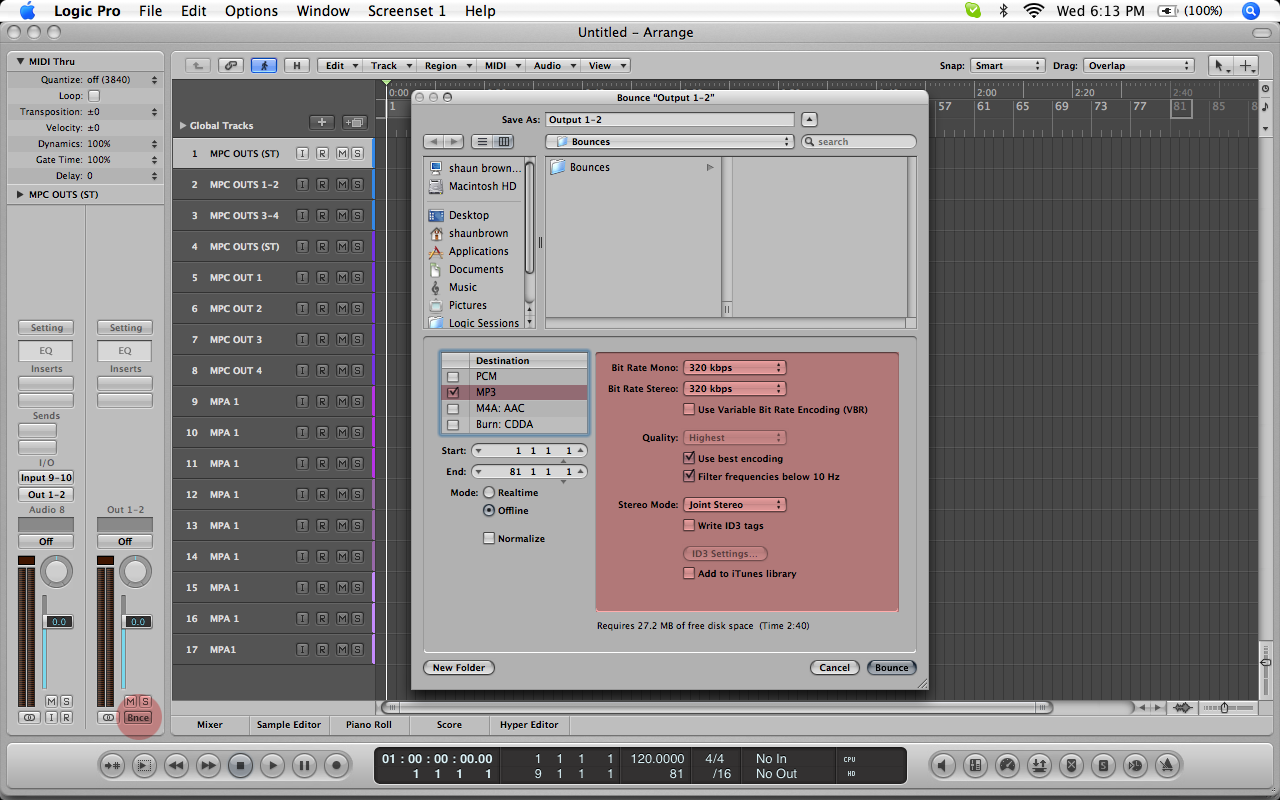Toggle the metronome click icon in transport
Screen dimensions: 1280x800
point(1167,766)
